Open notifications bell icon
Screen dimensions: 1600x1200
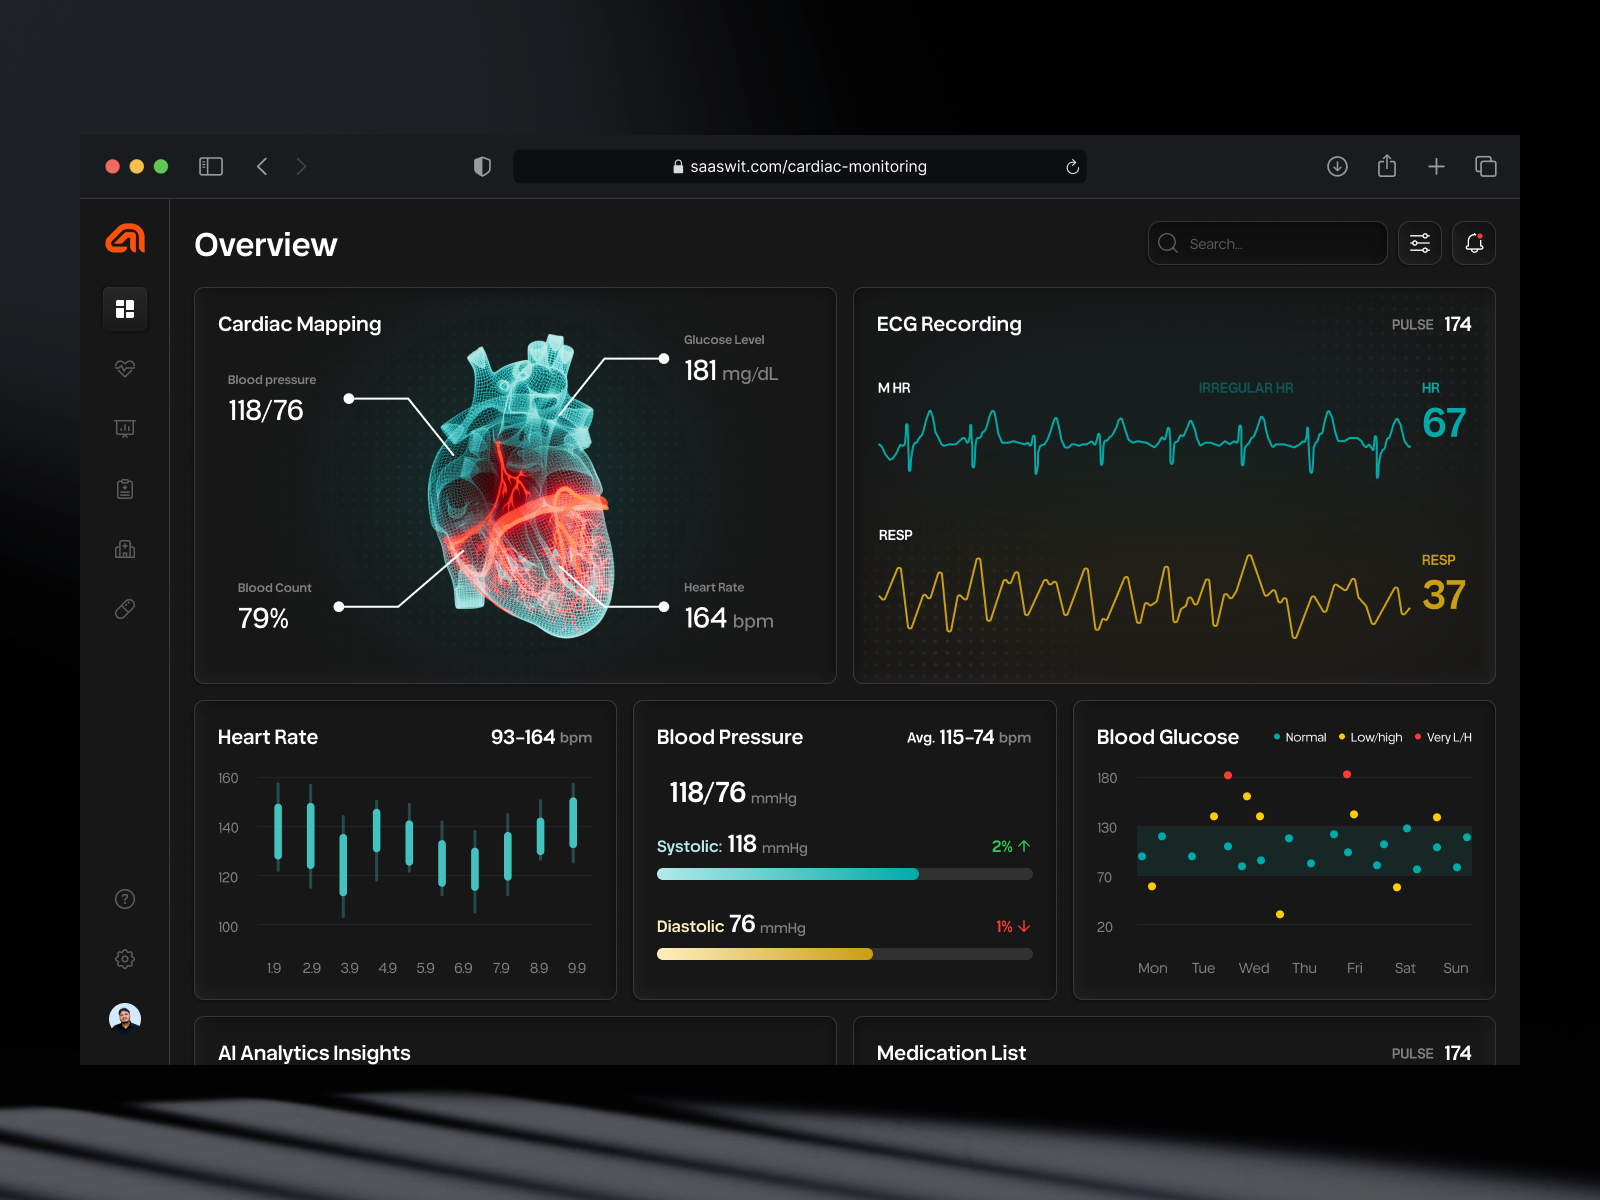[1474, 243]
